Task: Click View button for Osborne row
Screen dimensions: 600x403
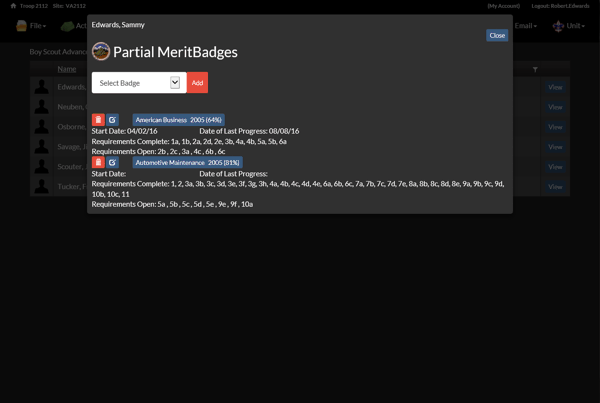Action: tap(555, 127)
